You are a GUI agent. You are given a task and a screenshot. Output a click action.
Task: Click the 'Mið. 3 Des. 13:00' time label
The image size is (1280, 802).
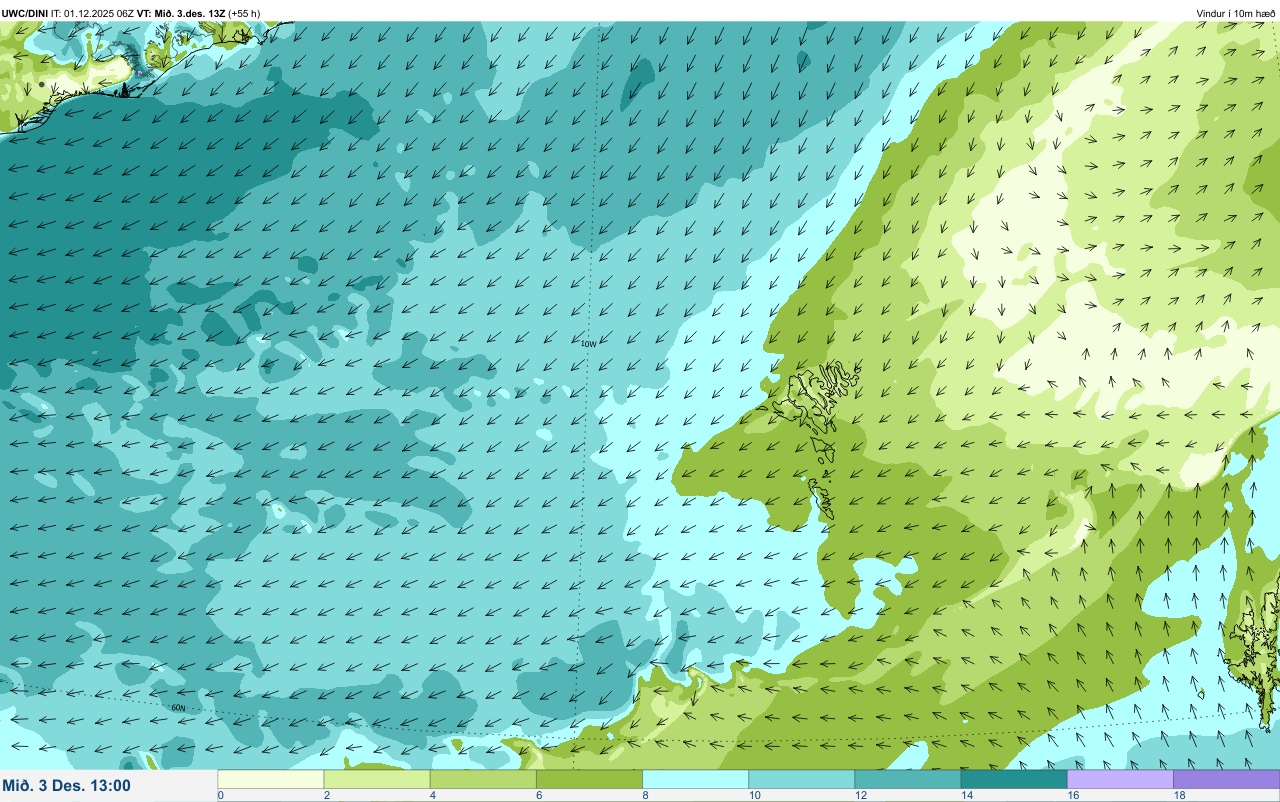coord(66,785)
